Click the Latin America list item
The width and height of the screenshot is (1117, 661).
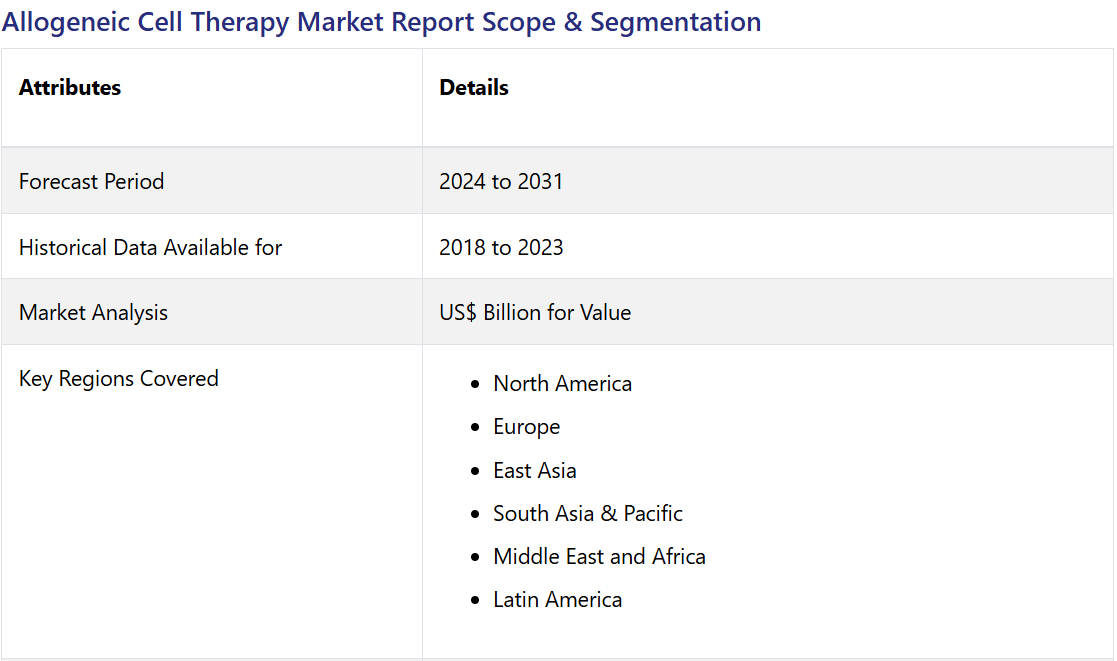[557, 600]
